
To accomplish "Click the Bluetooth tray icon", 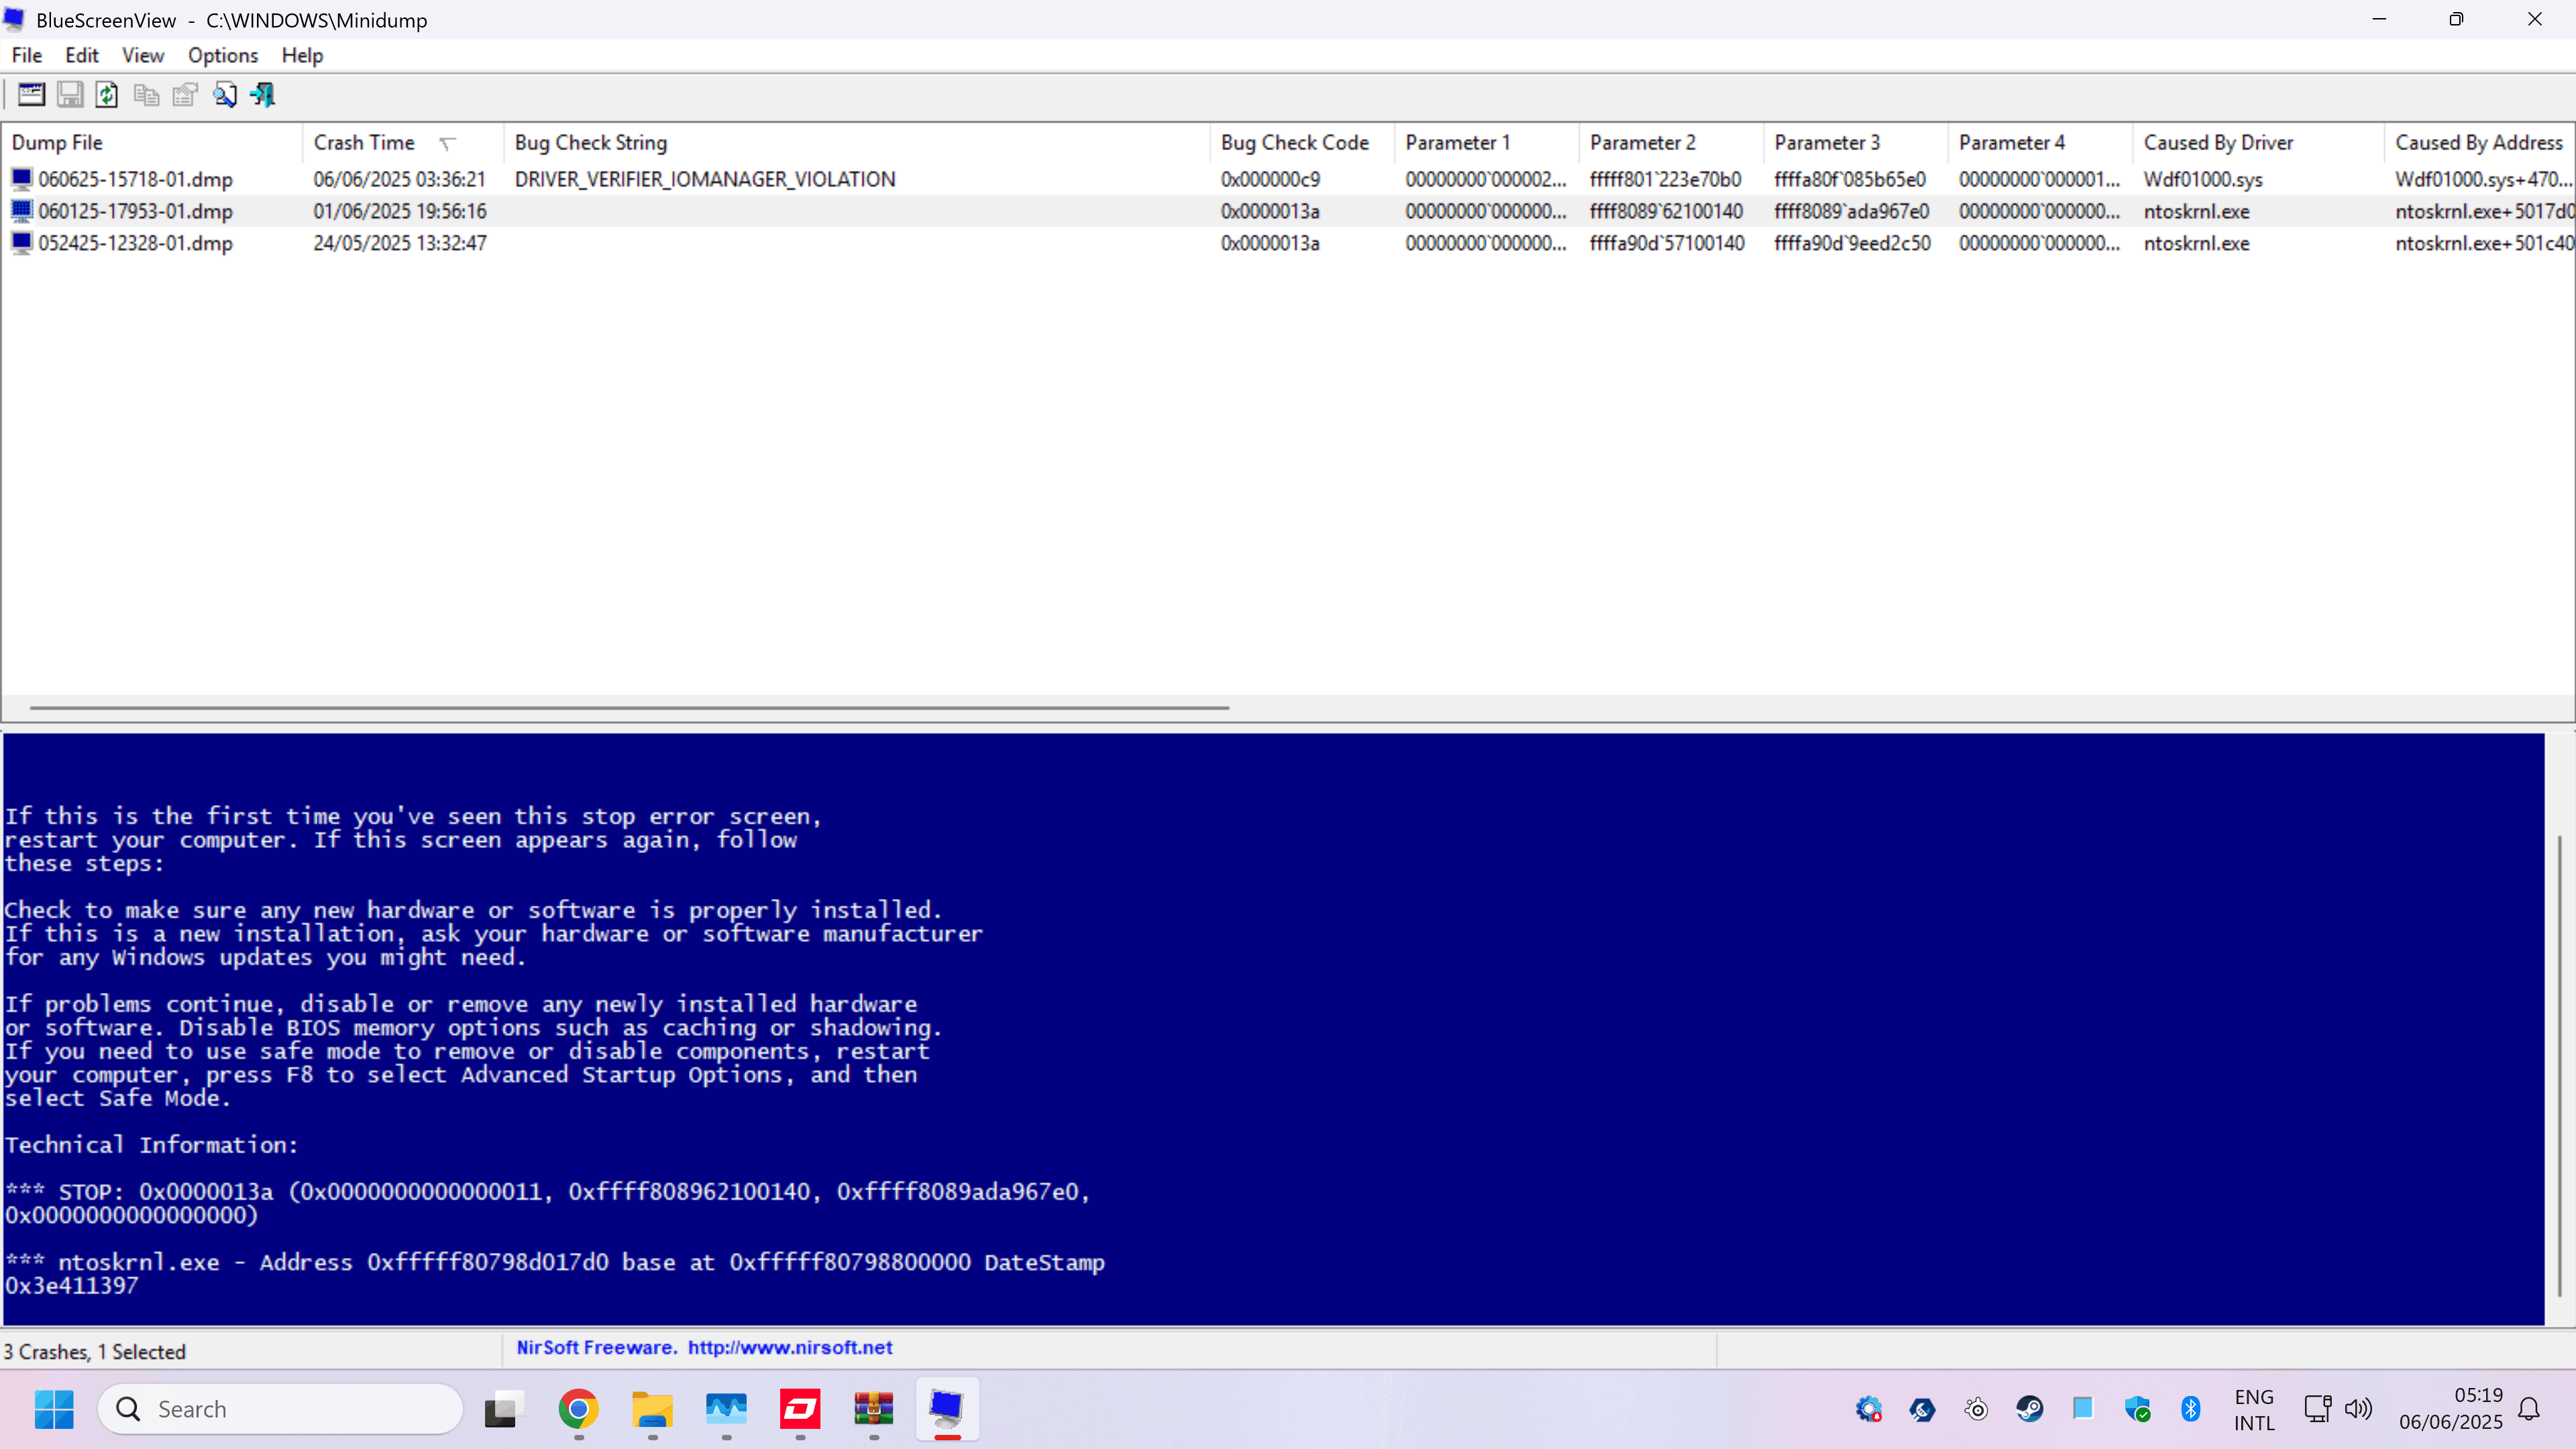I will [x=2190, y=1409].
